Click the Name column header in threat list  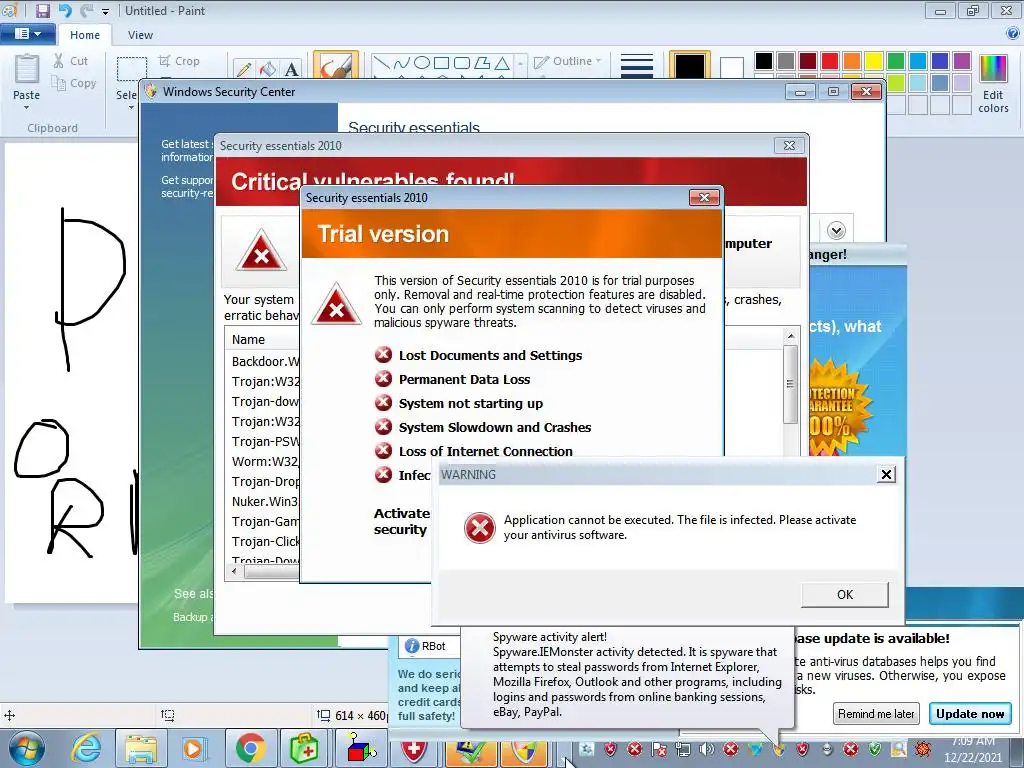[x=248, y=340]
